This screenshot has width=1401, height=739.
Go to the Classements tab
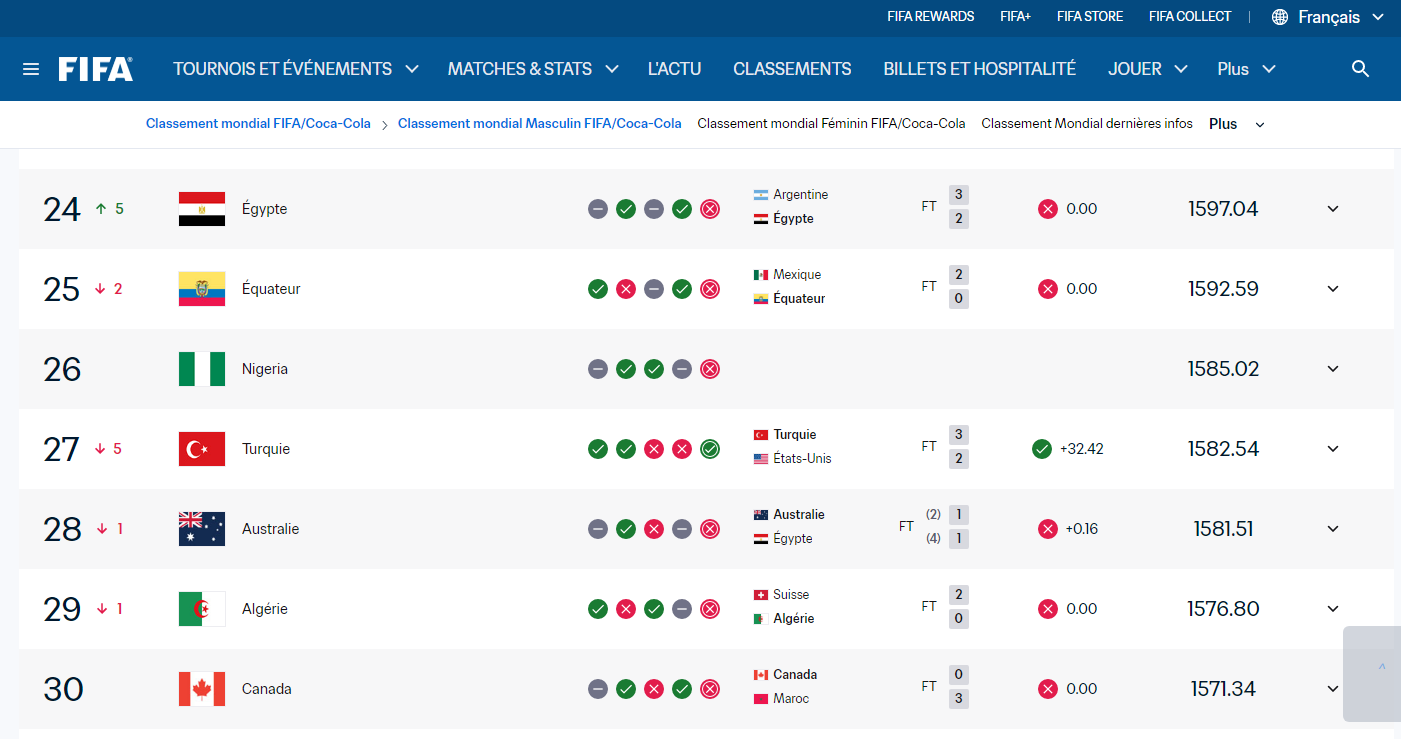coord(792,69)
